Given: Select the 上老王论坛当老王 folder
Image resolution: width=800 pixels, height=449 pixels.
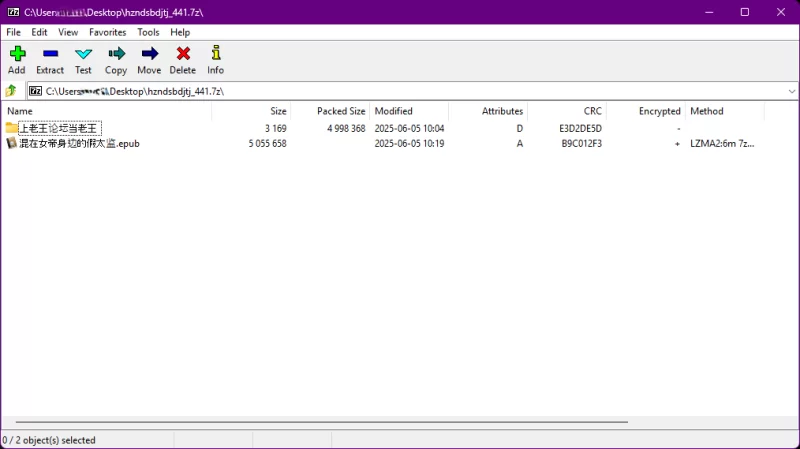Looking at the screenshot, I should [x=58, y=128].
